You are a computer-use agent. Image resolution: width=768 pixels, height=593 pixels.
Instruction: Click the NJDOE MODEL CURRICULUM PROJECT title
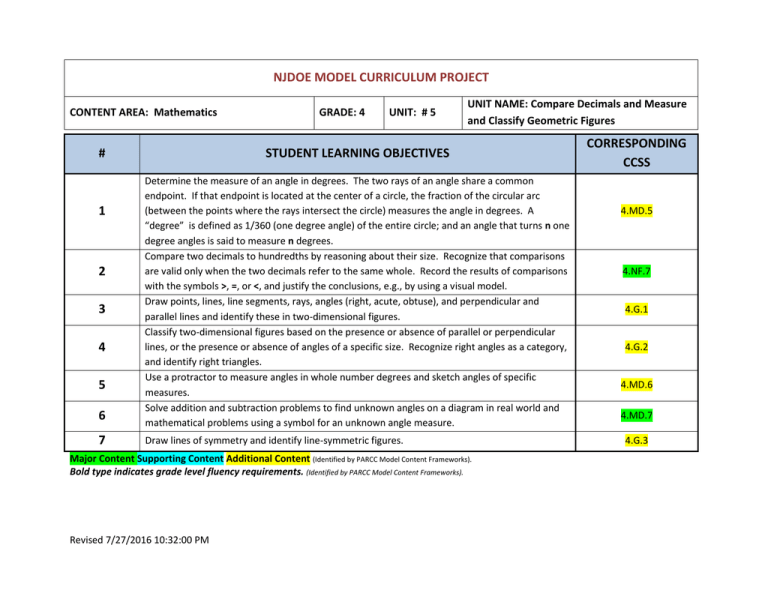coord(381,77)
